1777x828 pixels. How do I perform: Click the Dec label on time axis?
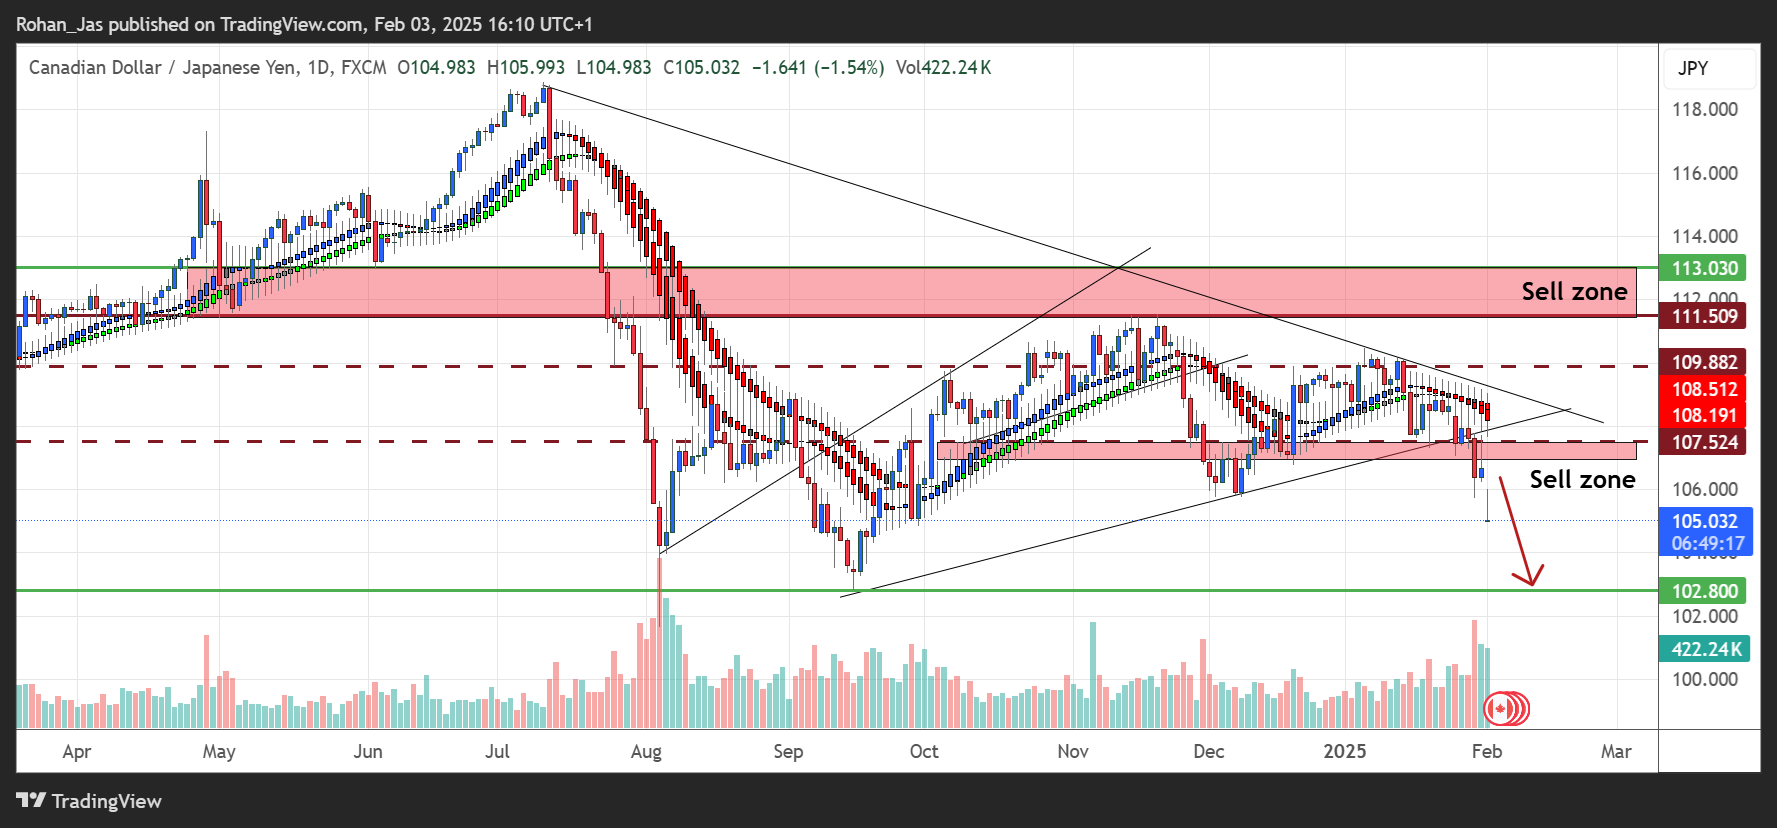1208,751
